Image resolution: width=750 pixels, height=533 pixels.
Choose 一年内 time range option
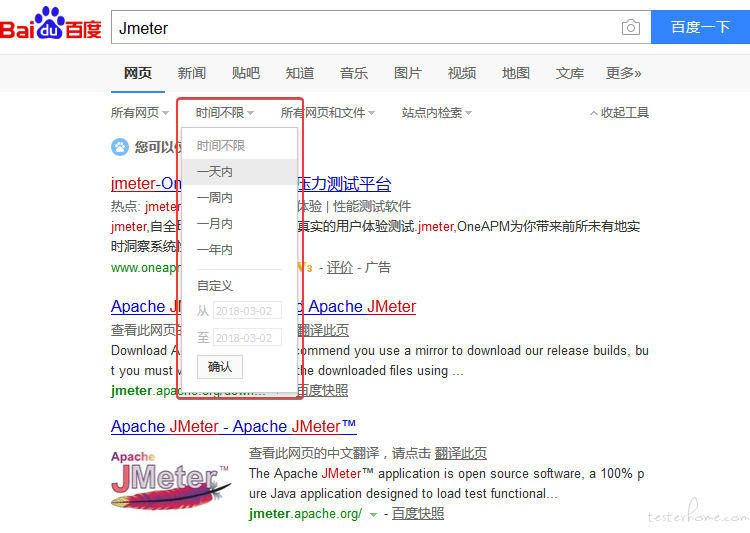coord(240,249)
